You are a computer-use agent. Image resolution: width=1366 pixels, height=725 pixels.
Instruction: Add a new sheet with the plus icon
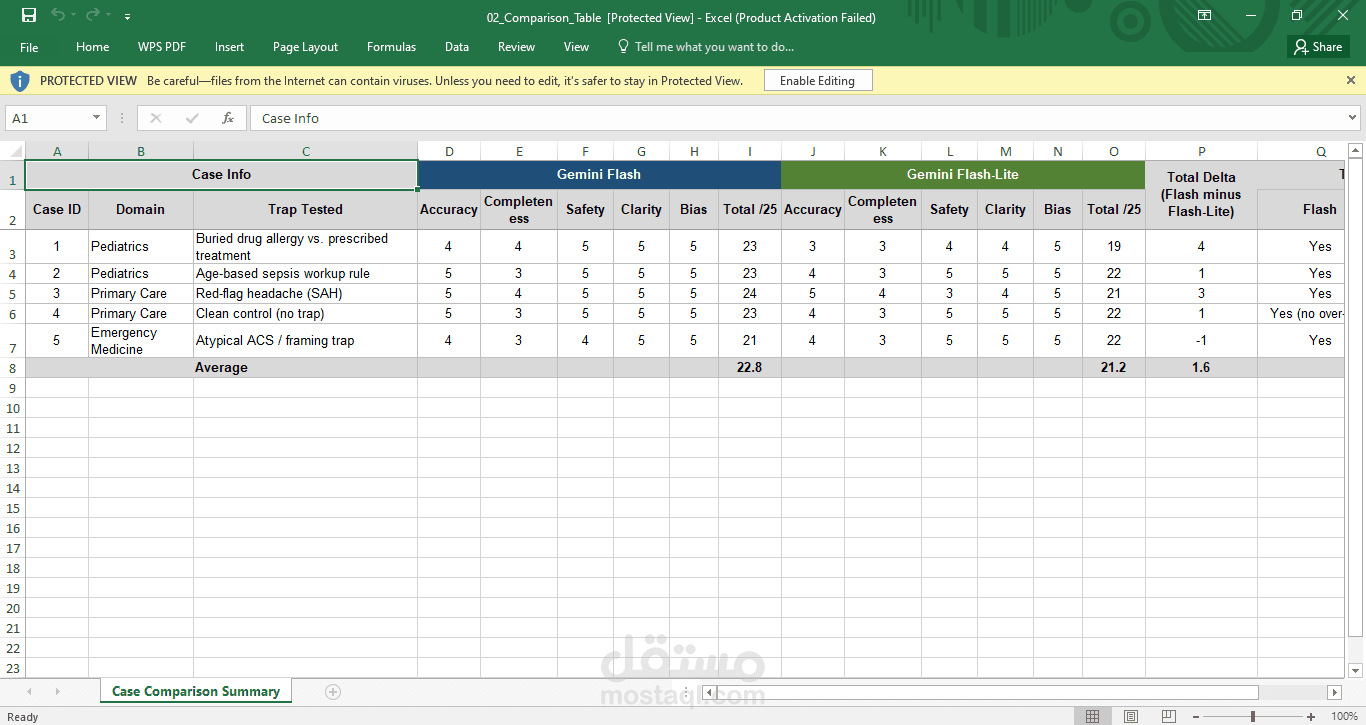click(x=333, y=692)
